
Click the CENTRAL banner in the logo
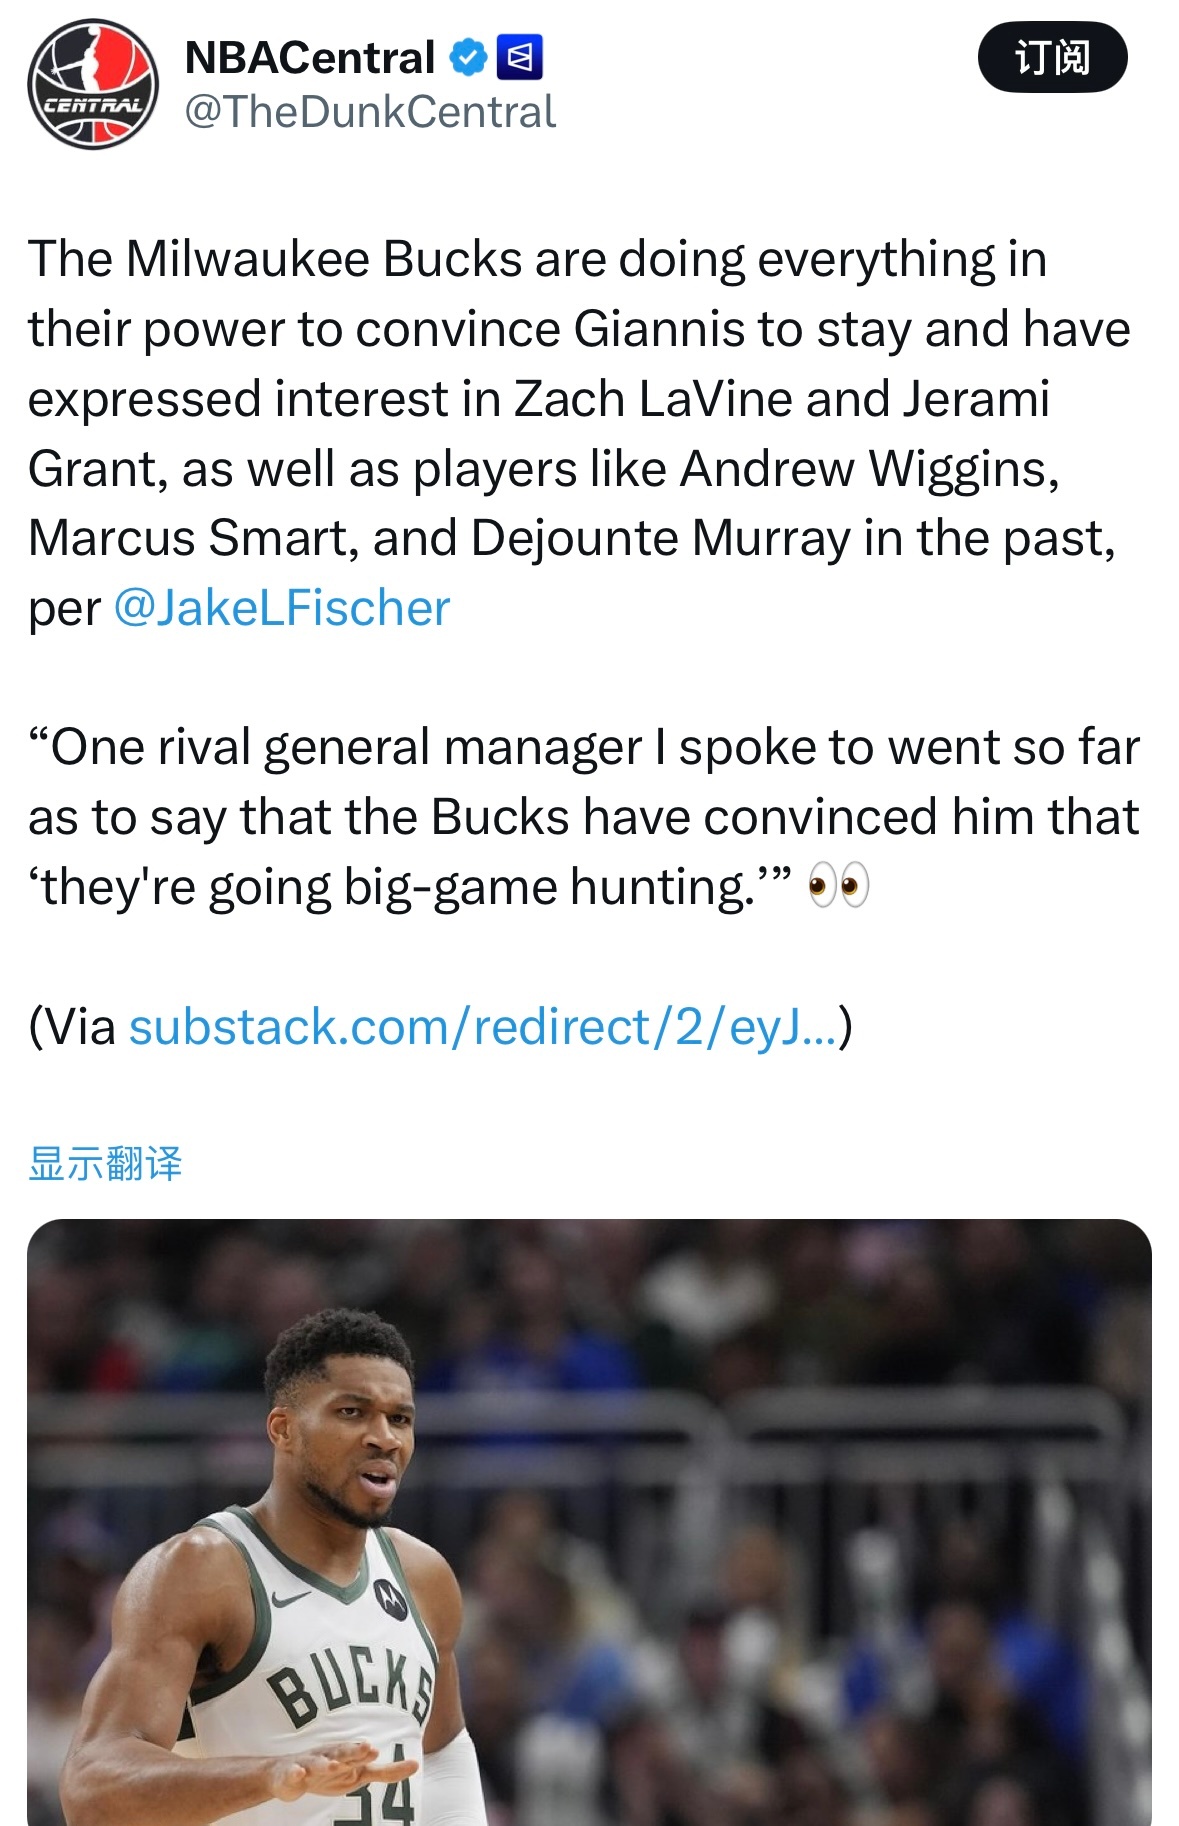click(x=92, y=104)
